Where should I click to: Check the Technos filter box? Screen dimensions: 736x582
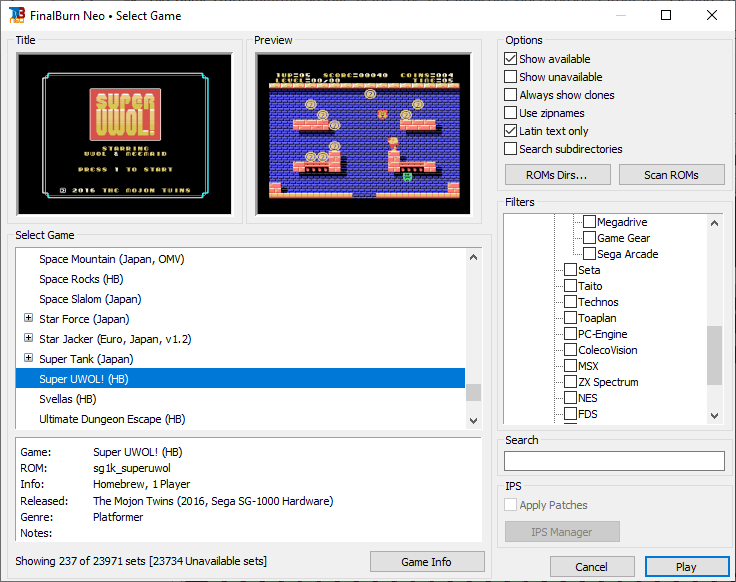coord(570,301)
